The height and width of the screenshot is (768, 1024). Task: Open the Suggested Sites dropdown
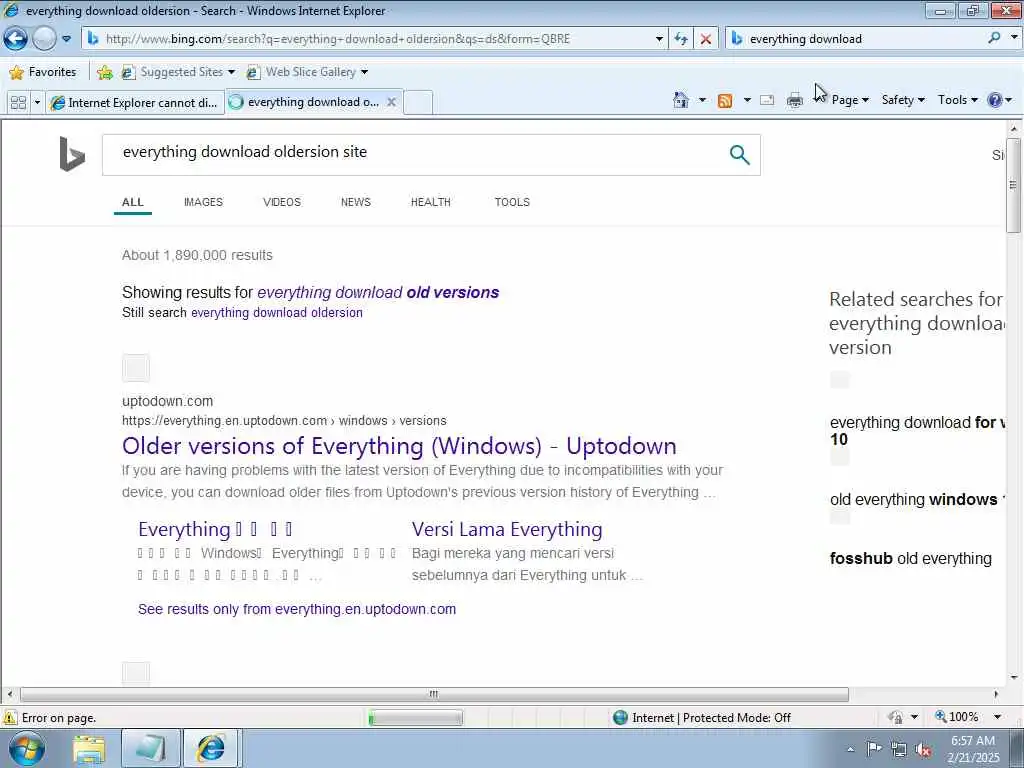tap(178, 72)
